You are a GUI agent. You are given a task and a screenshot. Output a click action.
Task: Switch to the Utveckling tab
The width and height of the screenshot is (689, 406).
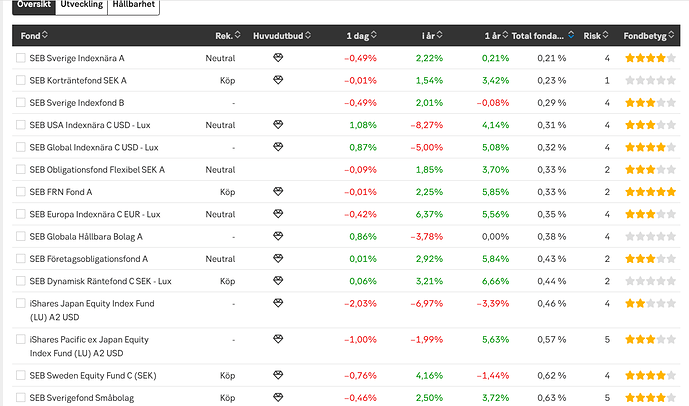pos(81,6)
